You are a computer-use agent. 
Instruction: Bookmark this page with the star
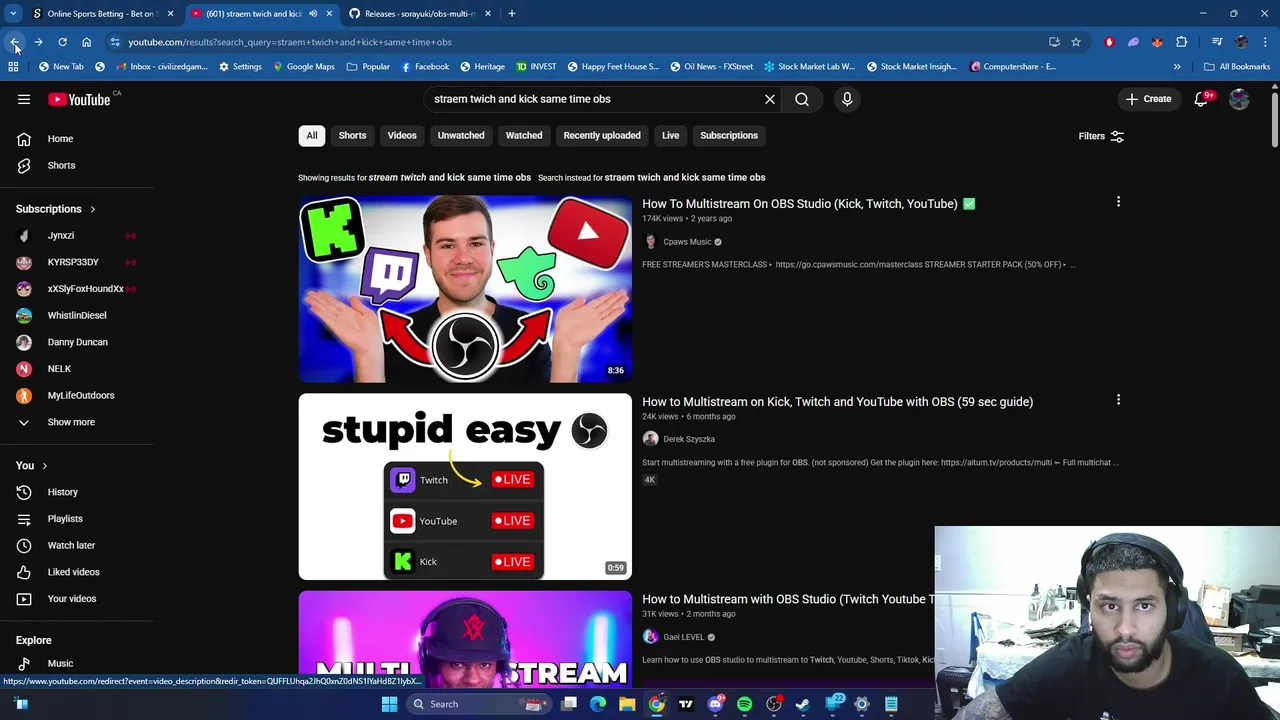point(1076,42)
